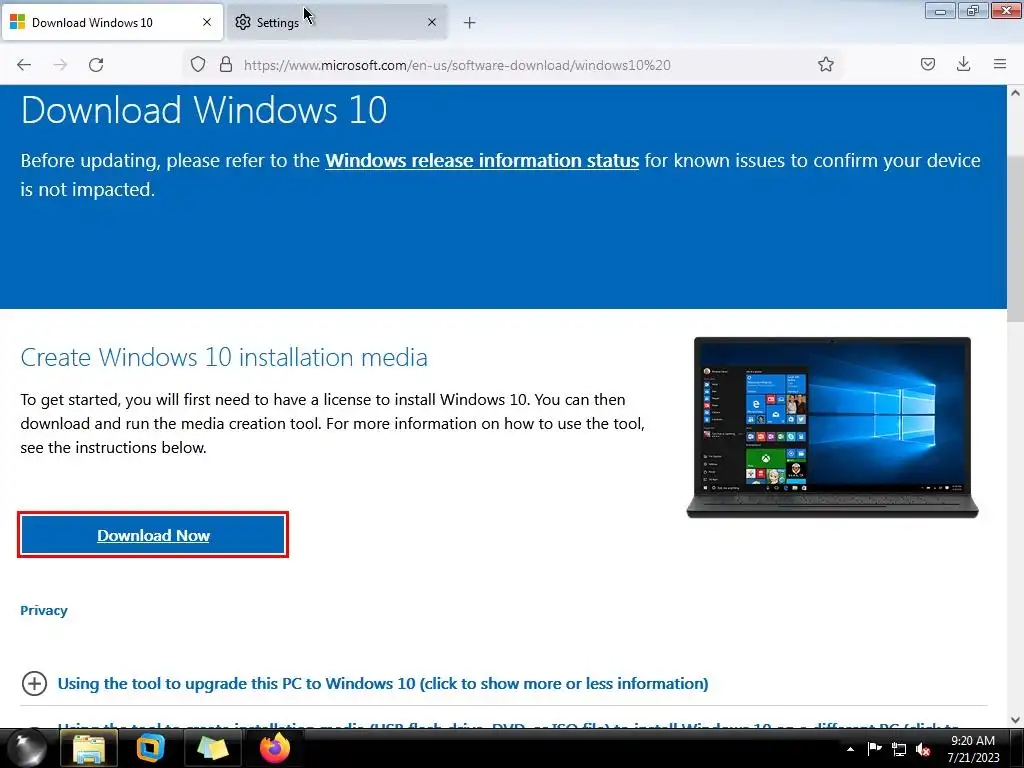The image size is (1024, 768).
Task: Open the tracking protection shield icon
Action: [x=198, y=65]
